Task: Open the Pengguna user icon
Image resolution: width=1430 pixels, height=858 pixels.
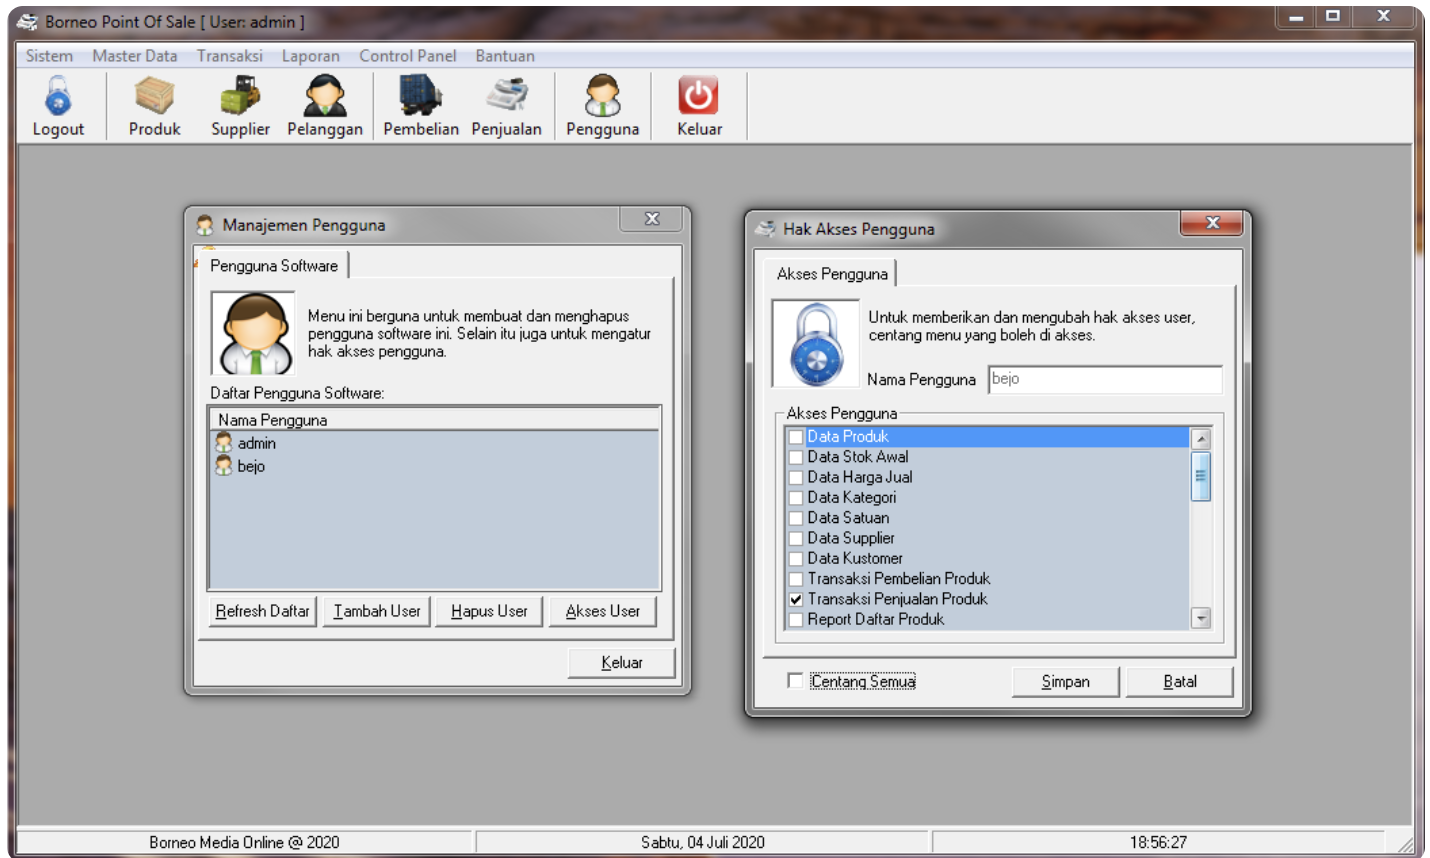Action: (x=602, y=97)
